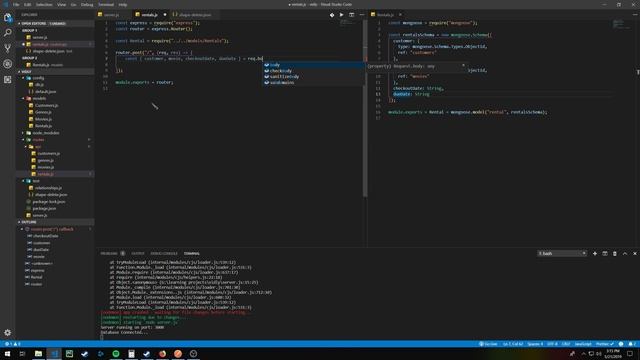This screenshot has width=640, height=360.
Task: Click the UTF-8 encoding indicator
Action: click(x=552, y=344)
